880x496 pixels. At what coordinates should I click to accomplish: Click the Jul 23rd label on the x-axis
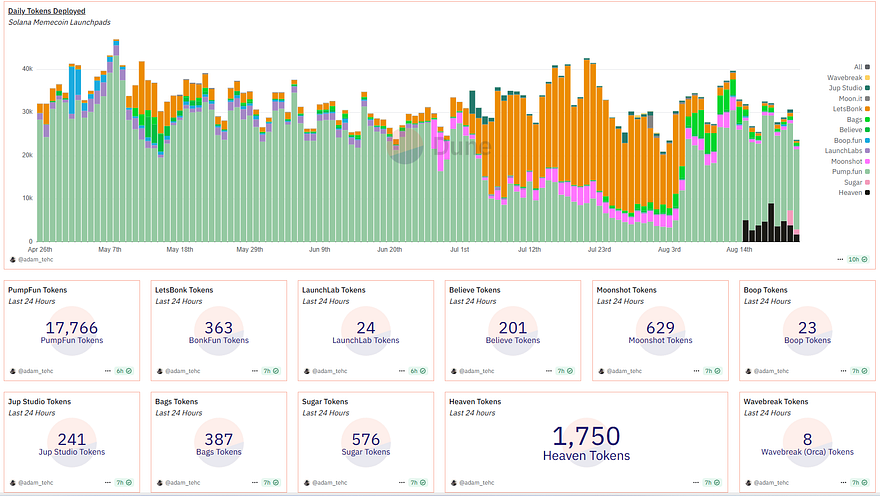(x=599, y=249)
